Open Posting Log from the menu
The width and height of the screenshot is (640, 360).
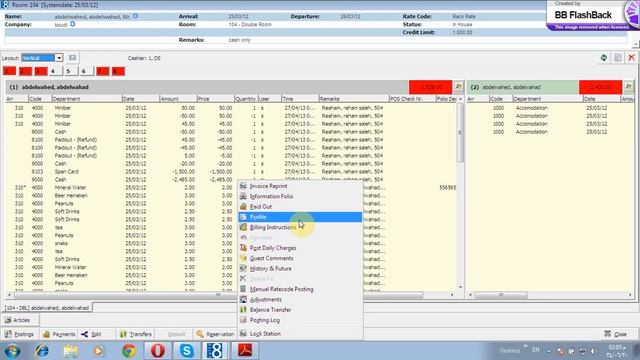coord(264,320)
